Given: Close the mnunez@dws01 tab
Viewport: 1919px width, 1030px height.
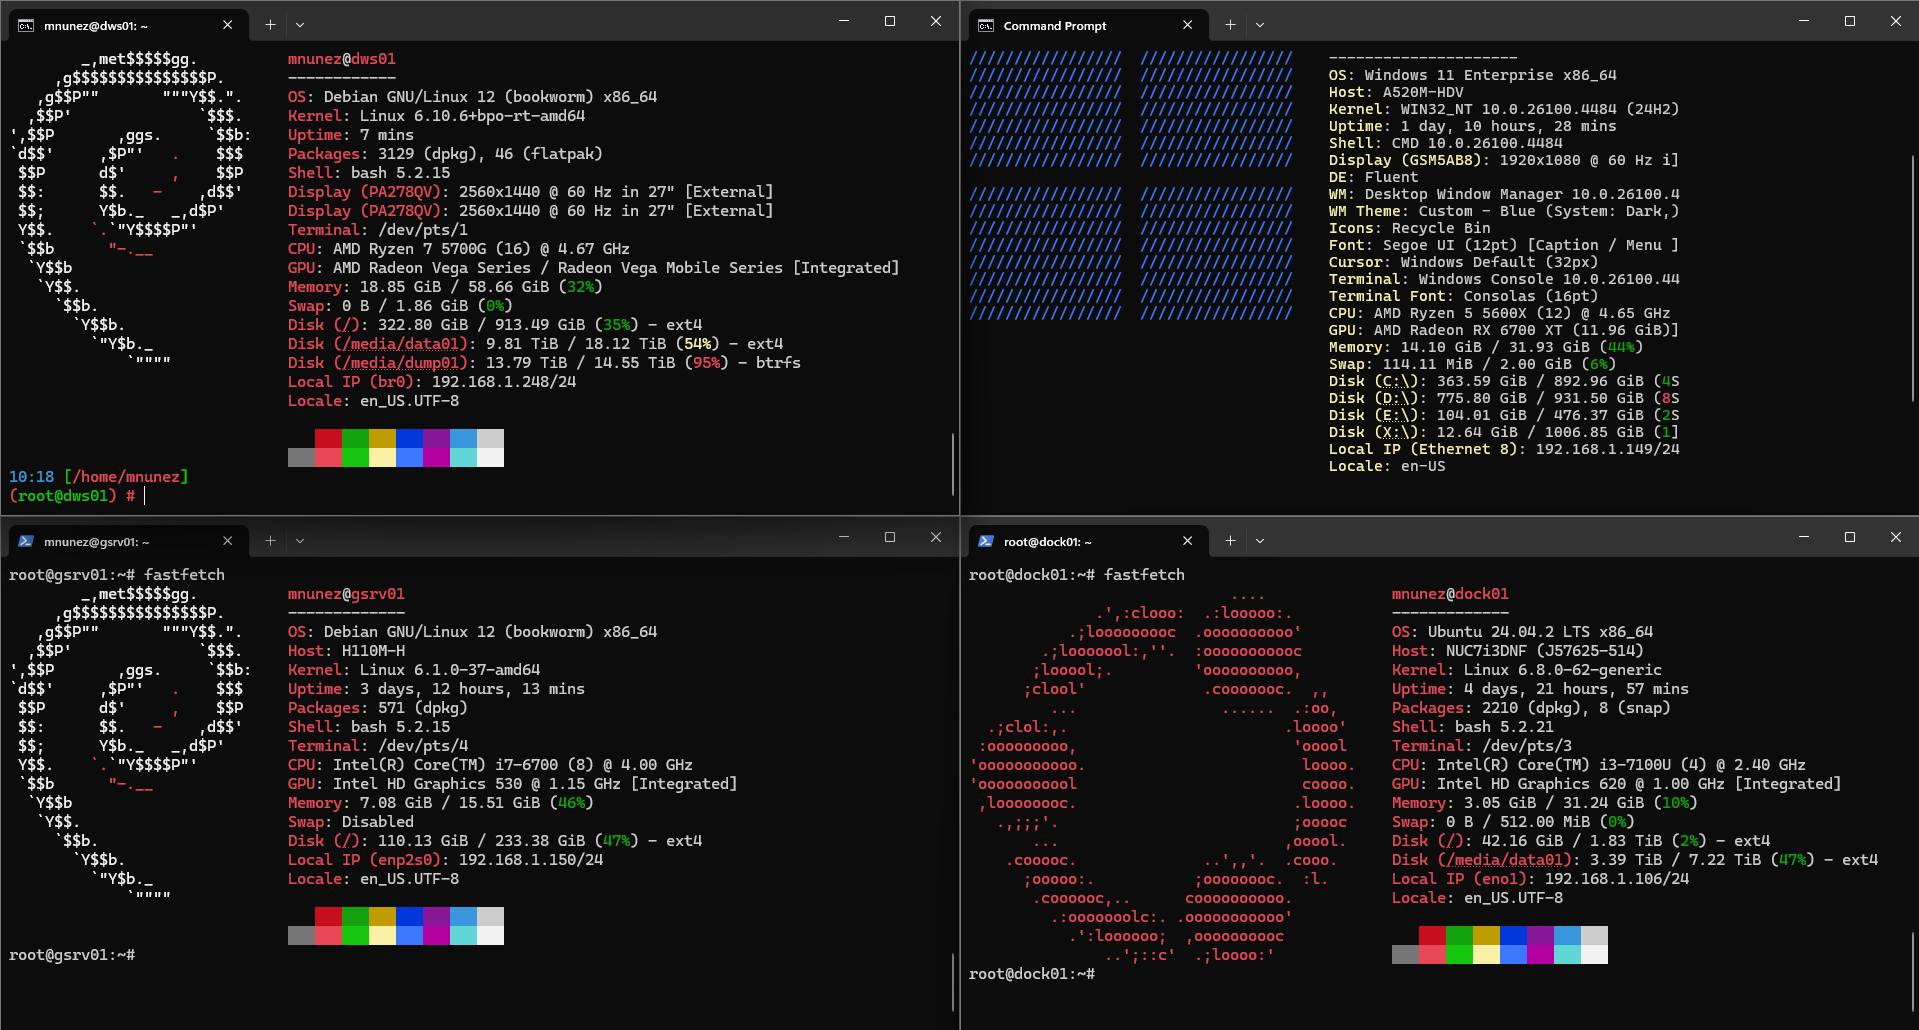Looking at the screenshot, I should [x=228, y=25].
